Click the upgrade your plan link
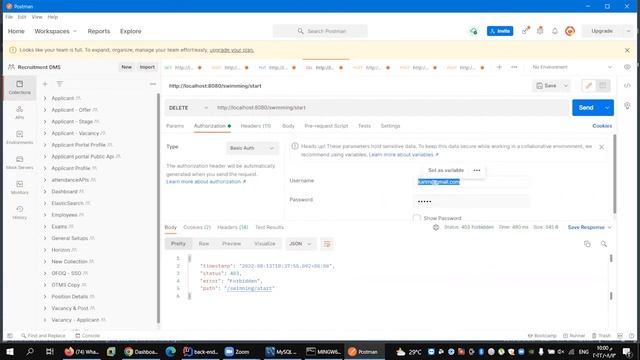640x360 pixels. 231,50
